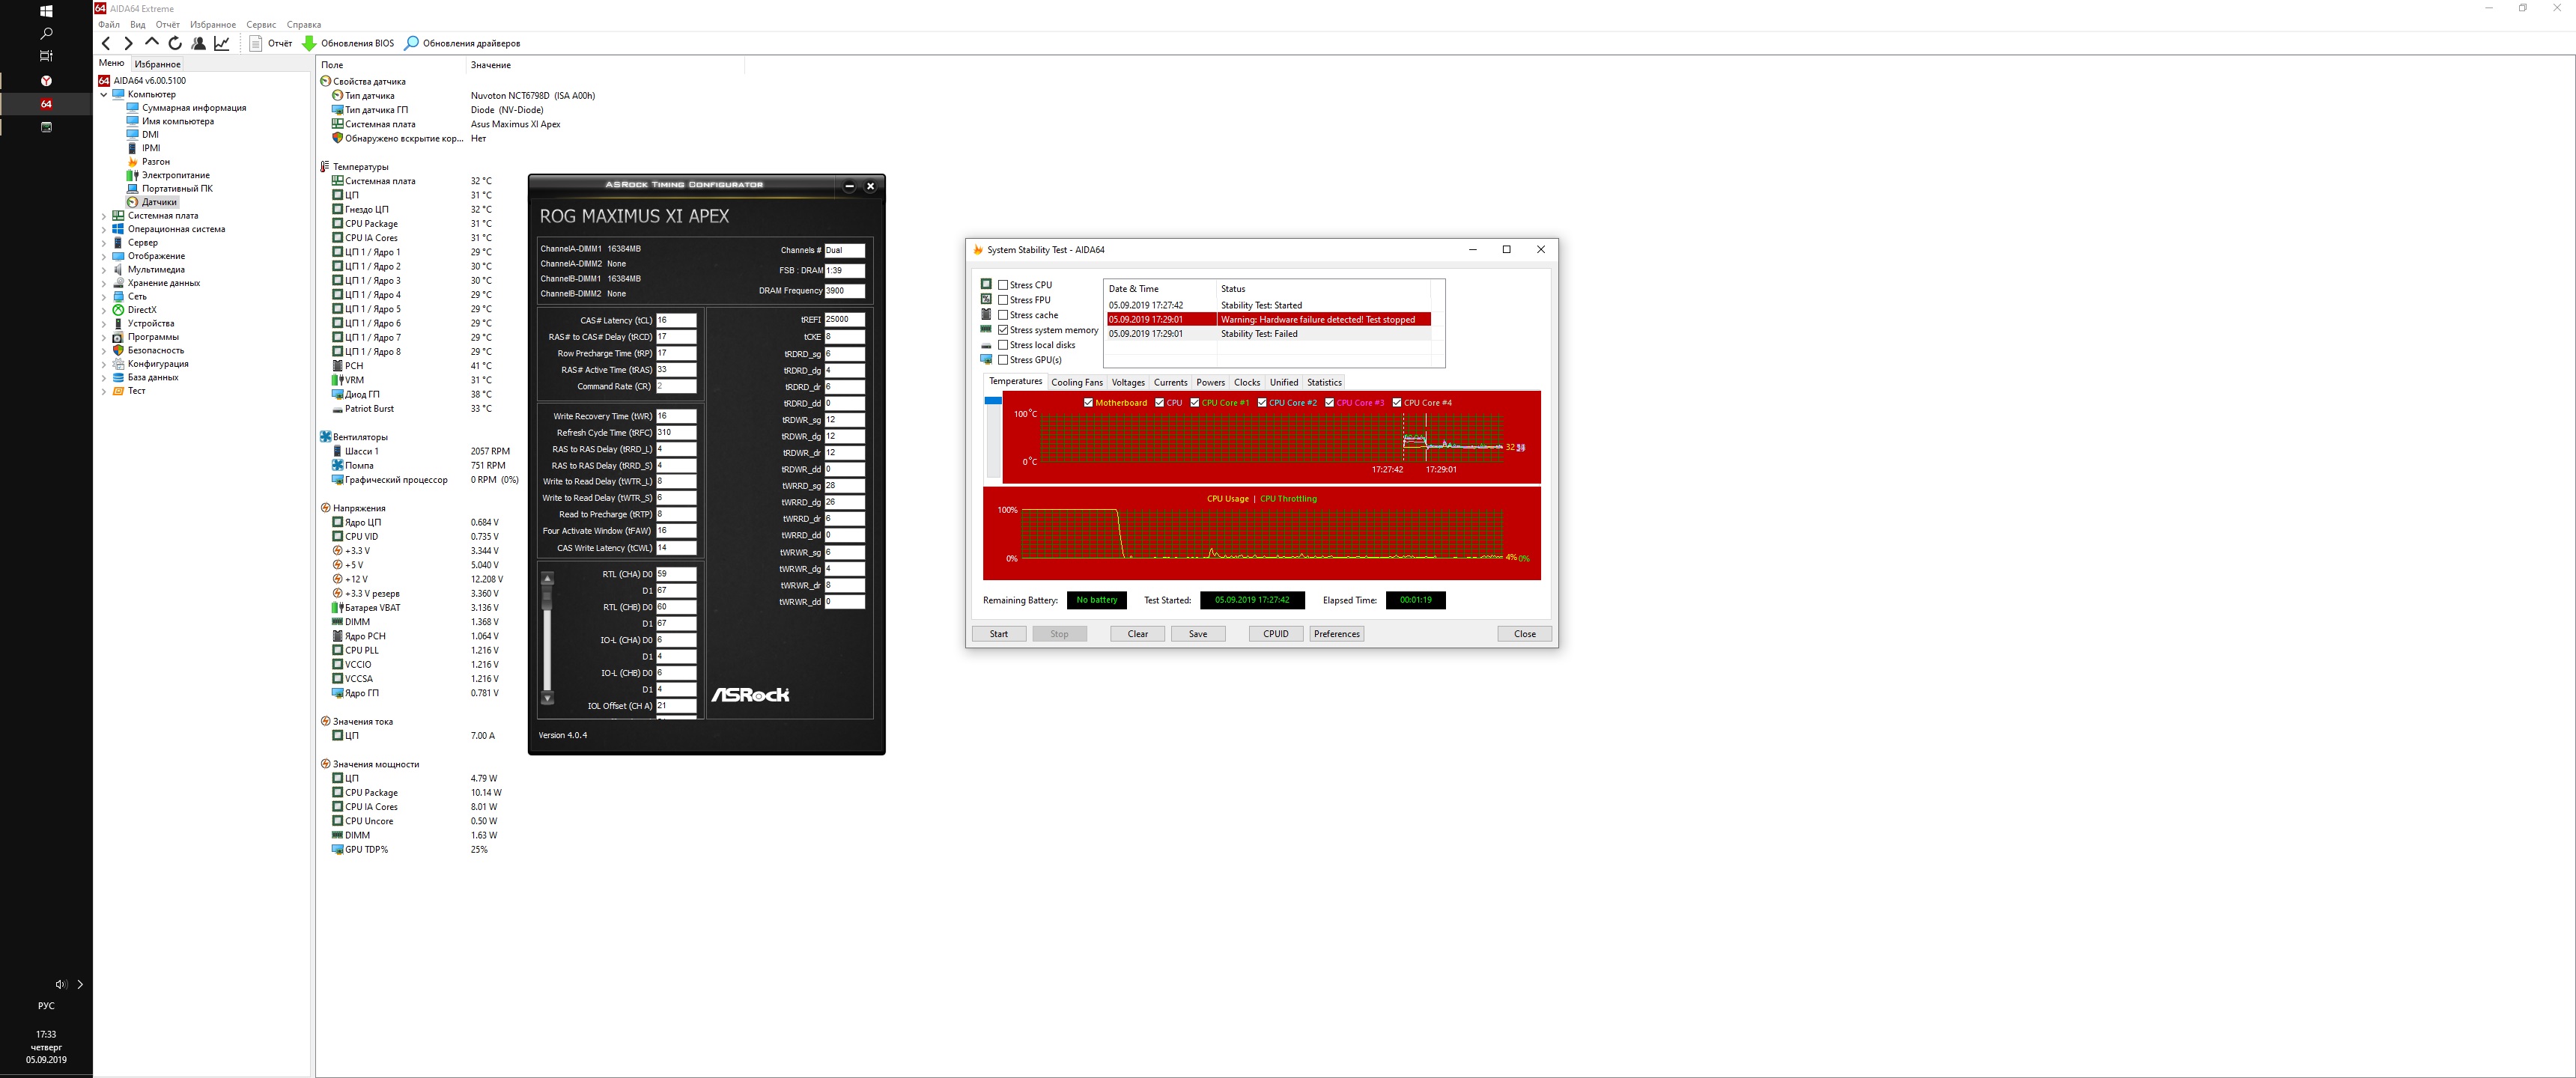Image resolution: width=2576 pixels, height=1078 pixels.
Task: Go back with the left arrow
Action: 106,43
